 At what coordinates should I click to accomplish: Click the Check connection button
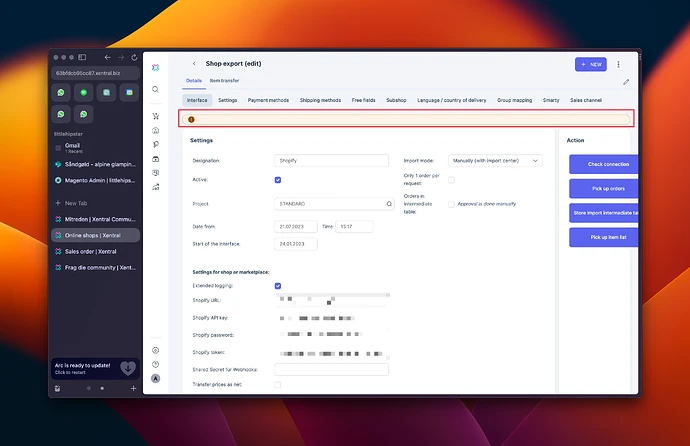[x=603, y=164]
